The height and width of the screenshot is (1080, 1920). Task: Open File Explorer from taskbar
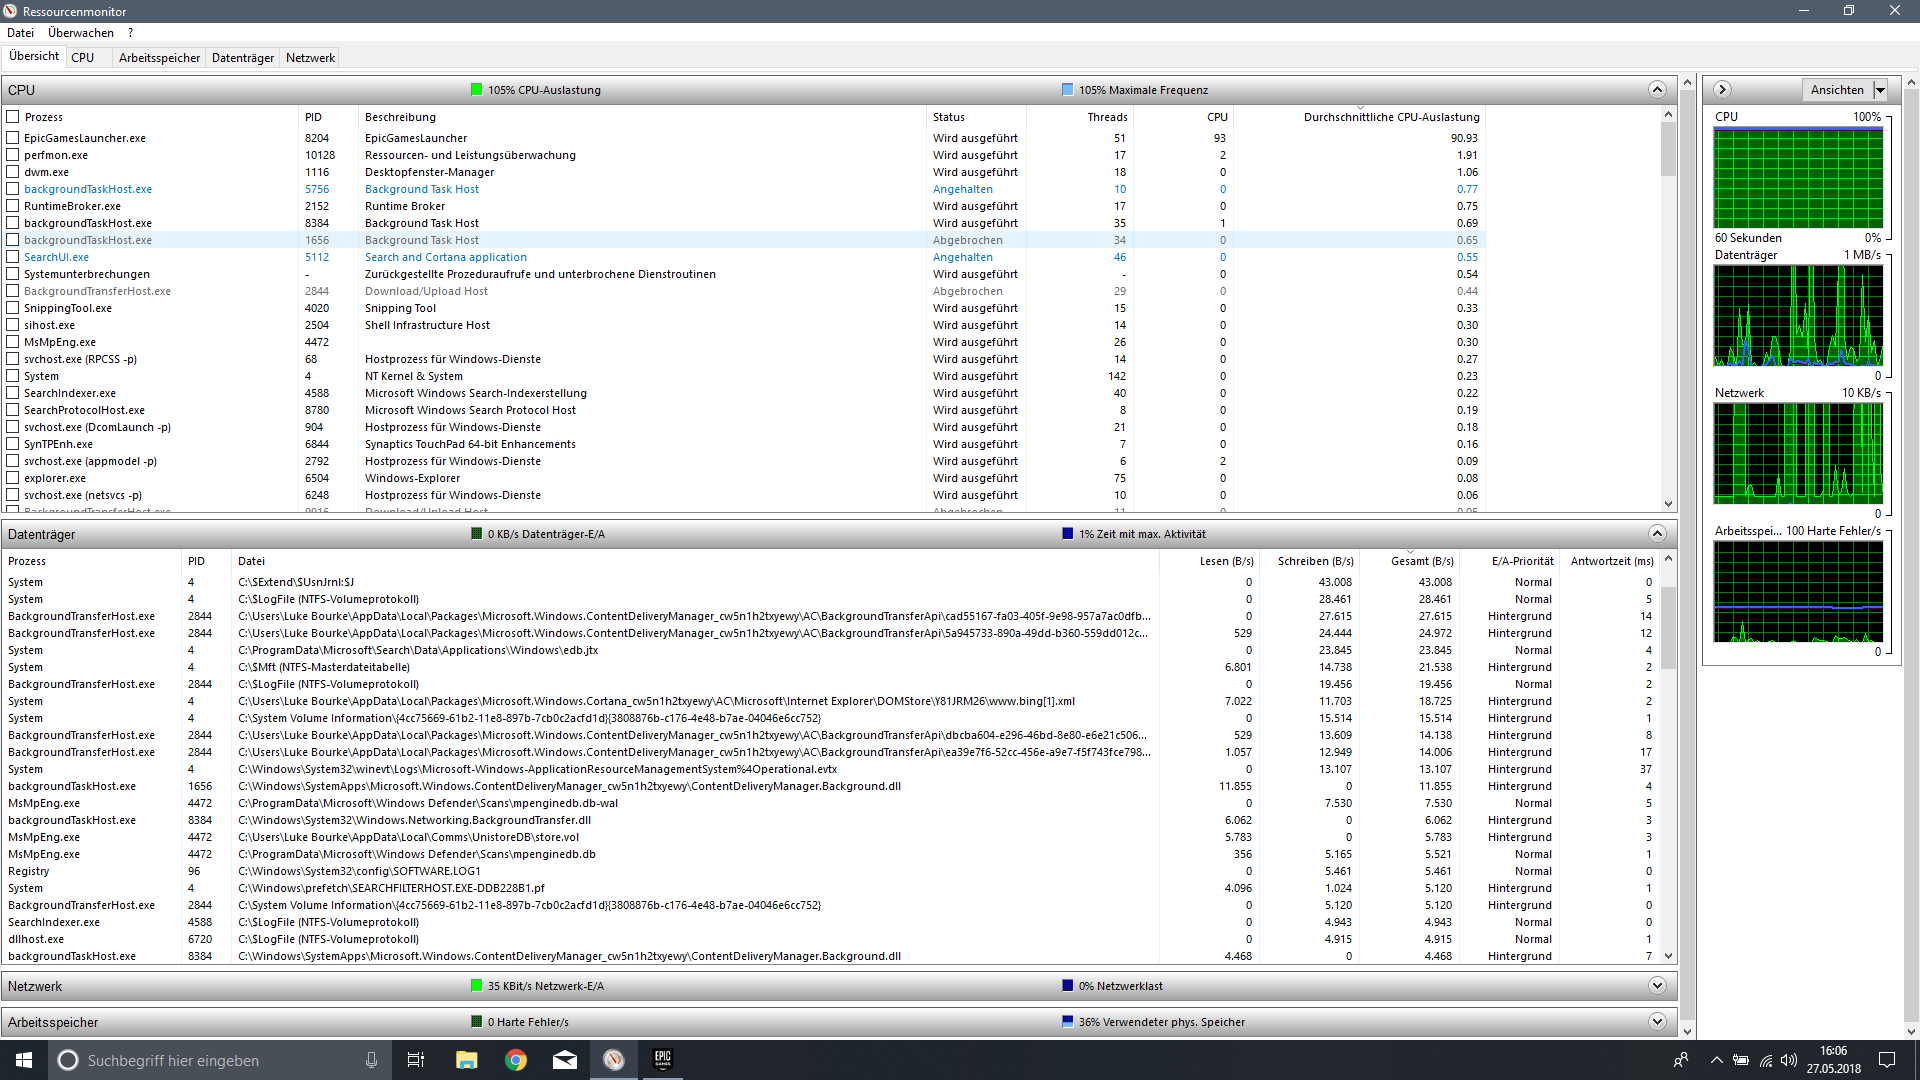click(466, 1060)
